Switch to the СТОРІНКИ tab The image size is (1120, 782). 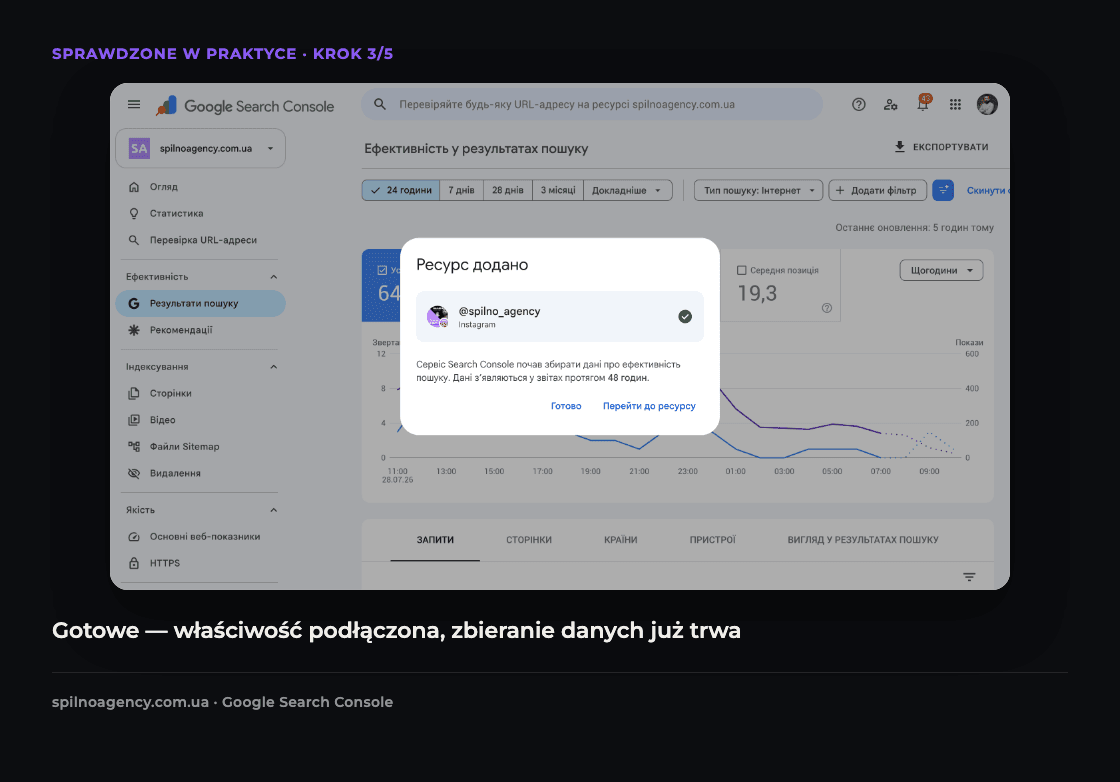529,540
